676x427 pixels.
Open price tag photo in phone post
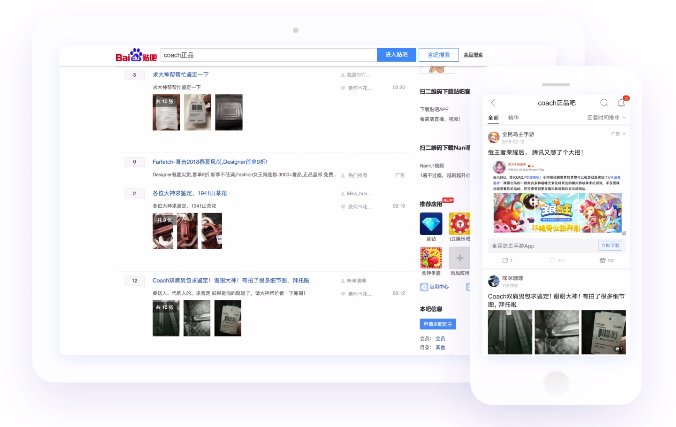[604, 332]
